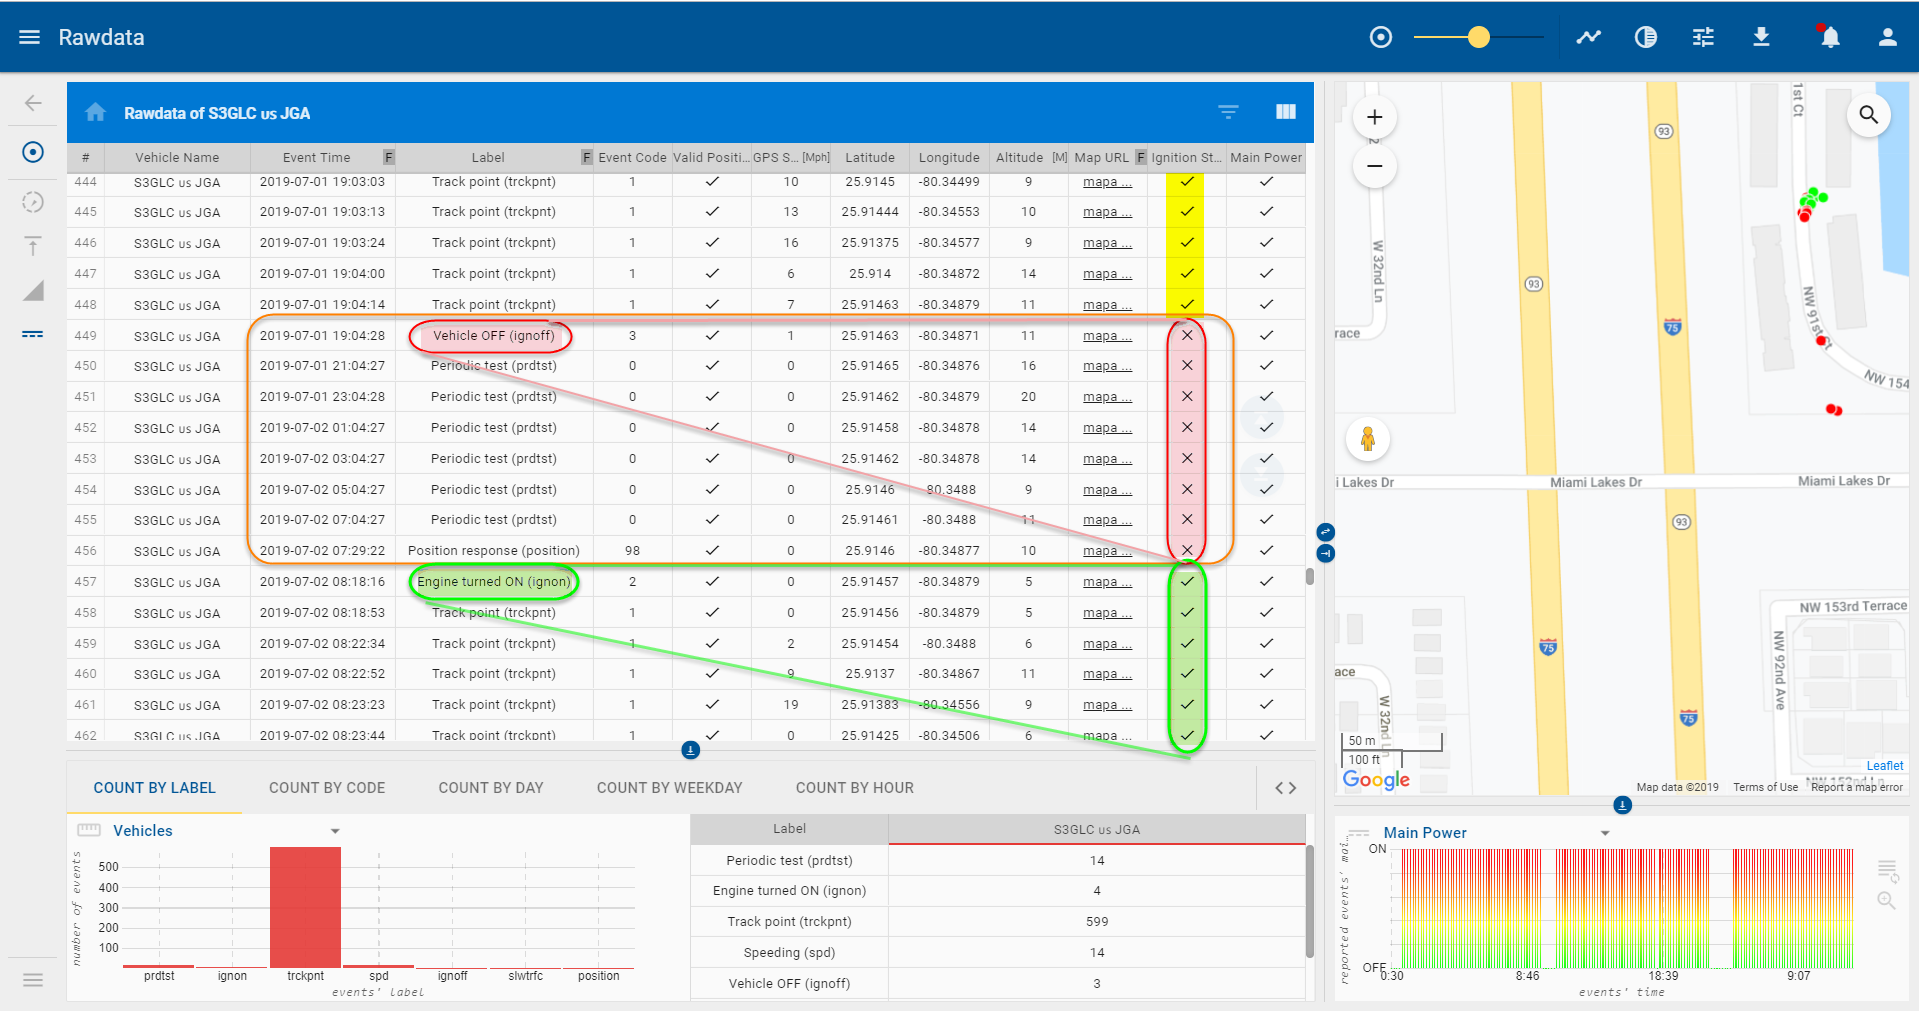Expand the Main Power chart dropdown
This screenshot has height=1011, width=1919.
point(1605,833)
